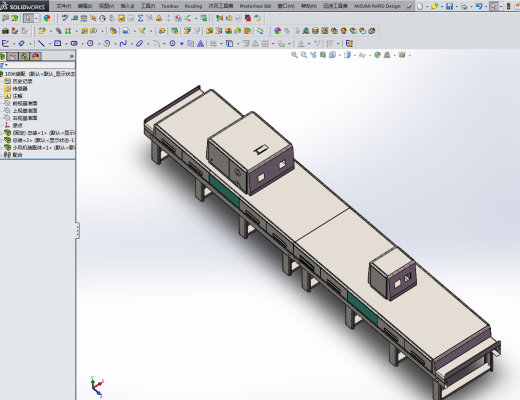The width and height of the screenshot is (520, 400).
Task: Switch to PropertyManager tab
Action: (x=13, y=56)
